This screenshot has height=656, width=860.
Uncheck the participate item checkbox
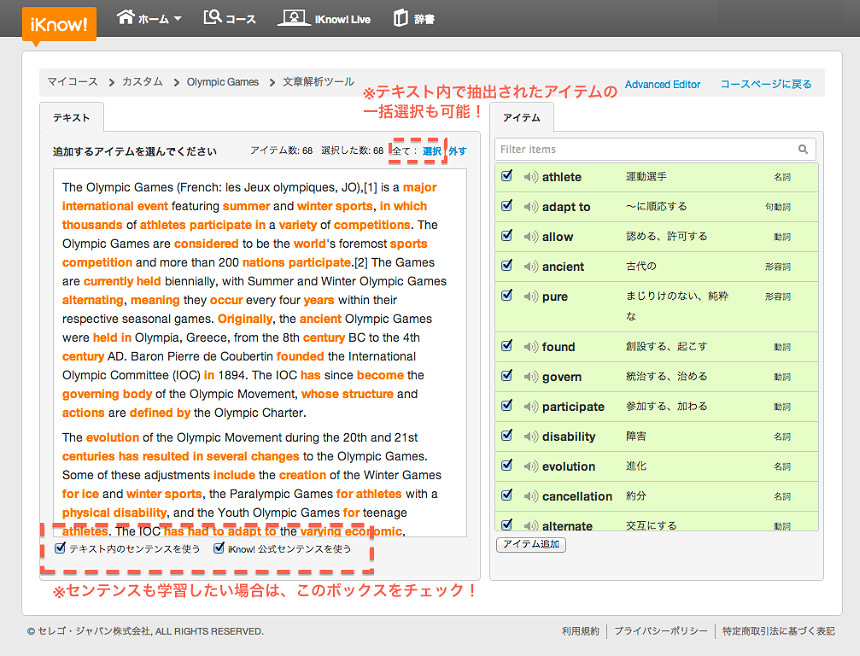tap(507, 405)
